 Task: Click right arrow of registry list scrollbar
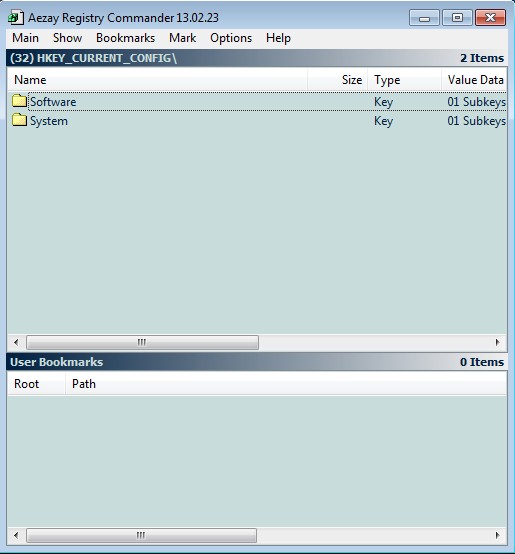coord(498,342)
